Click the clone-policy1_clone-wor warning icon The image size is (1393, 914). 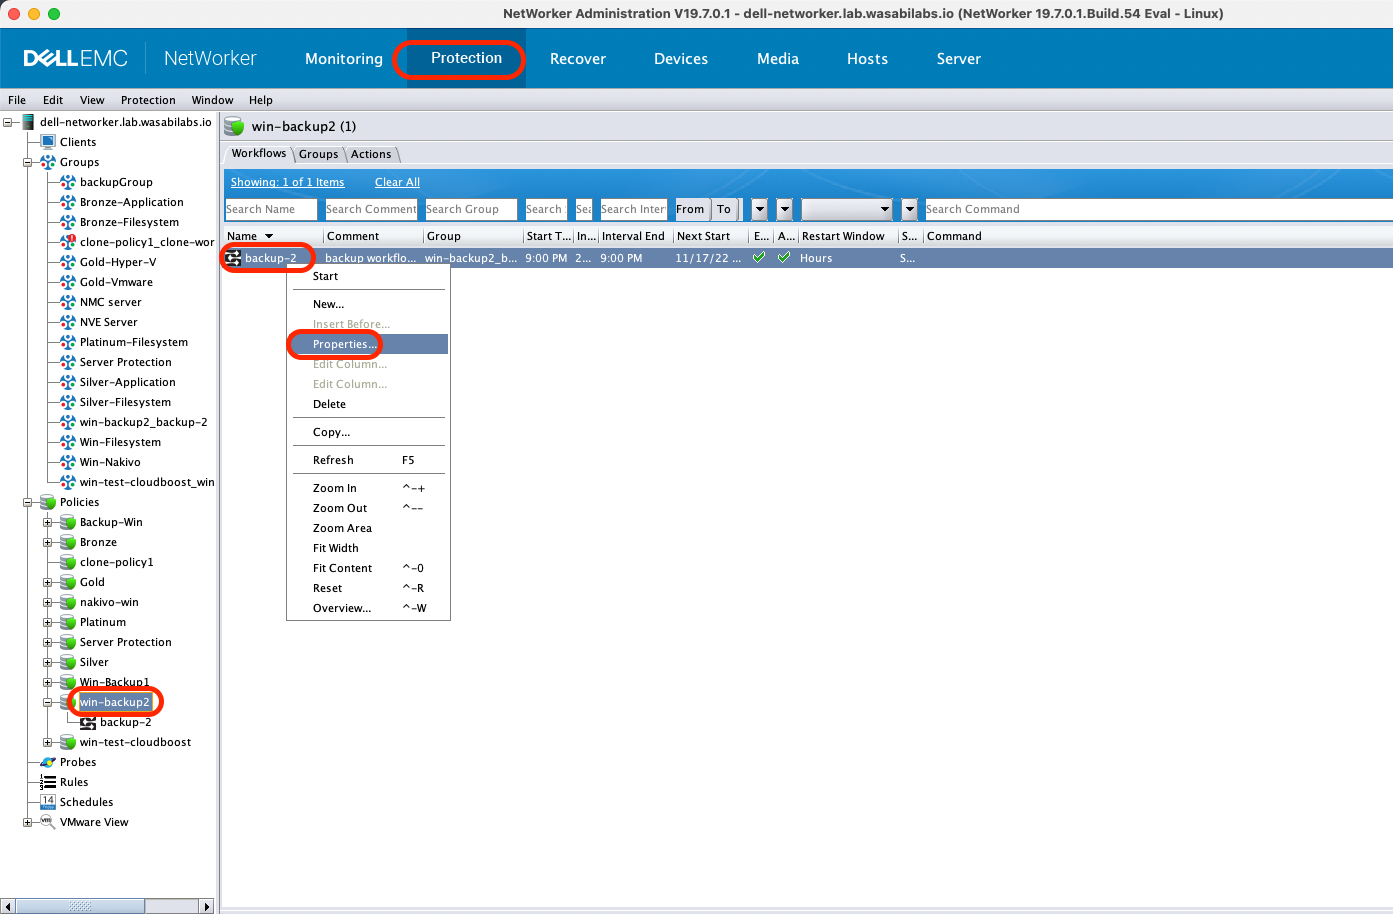point(68,242)
